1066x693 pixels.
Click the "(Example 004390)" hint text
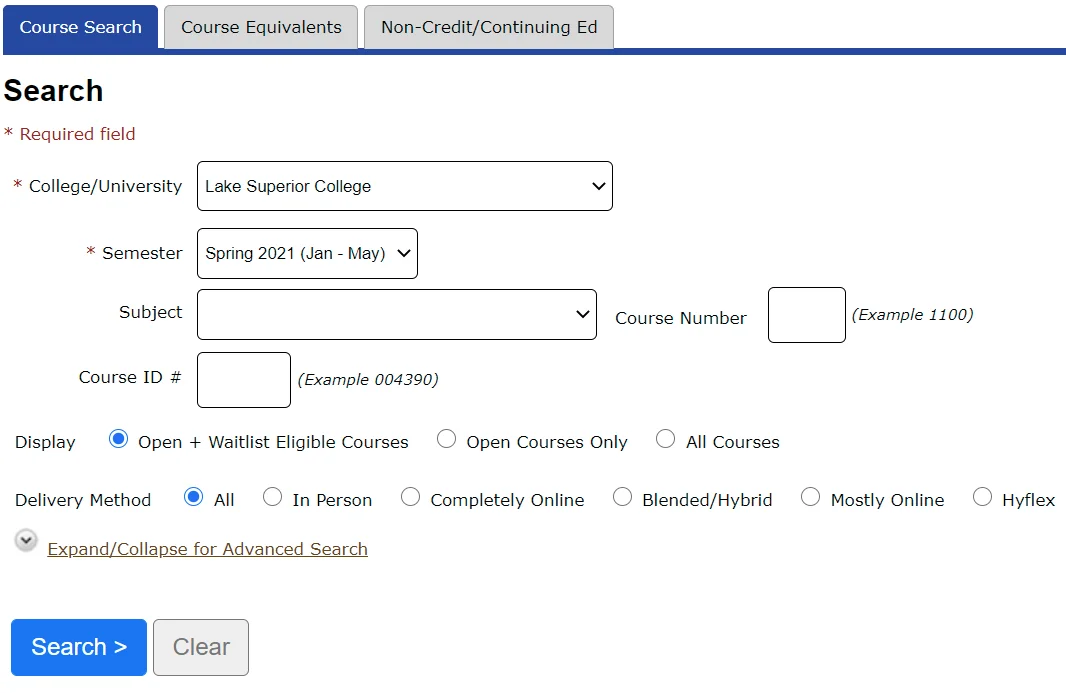pos(368,379)
